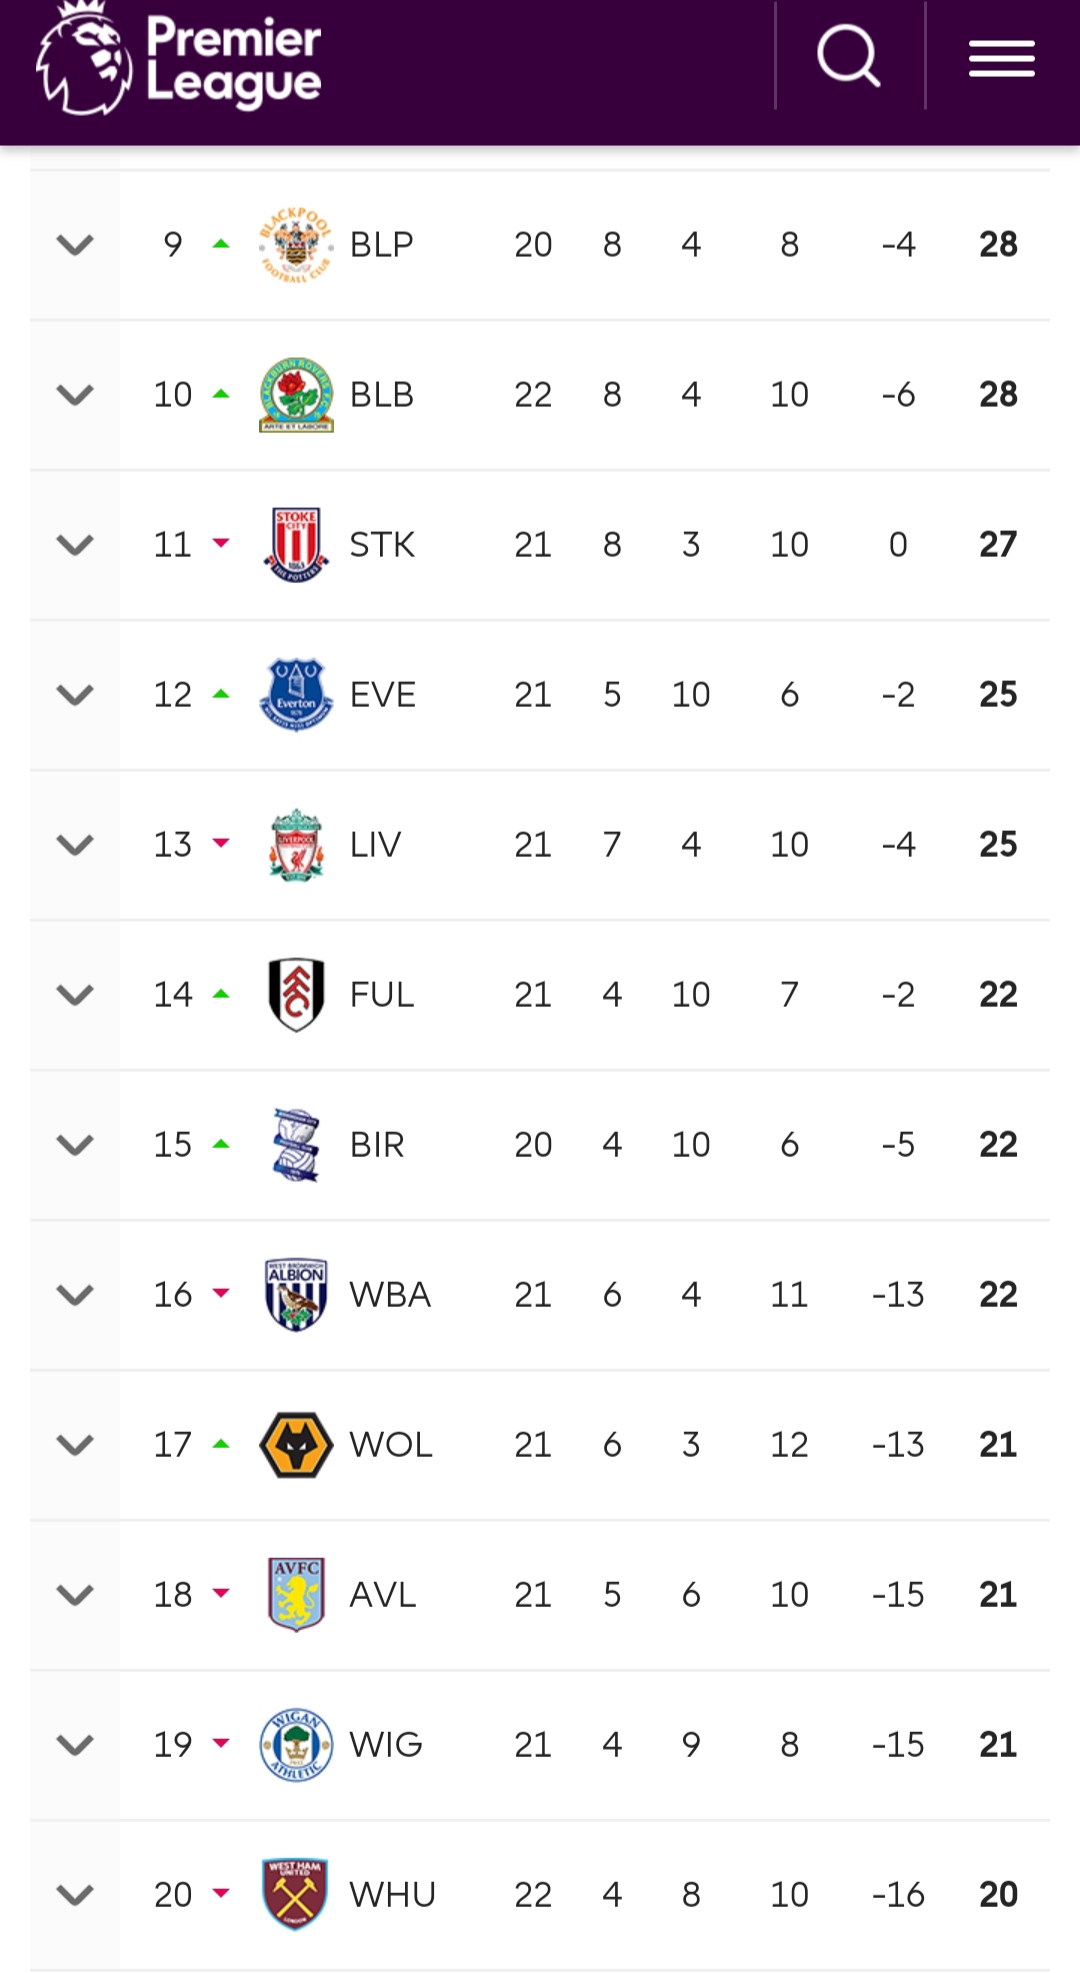Open the search magnifier icon
This screenshot has height=1973, width=1080.
click(848, 56)
